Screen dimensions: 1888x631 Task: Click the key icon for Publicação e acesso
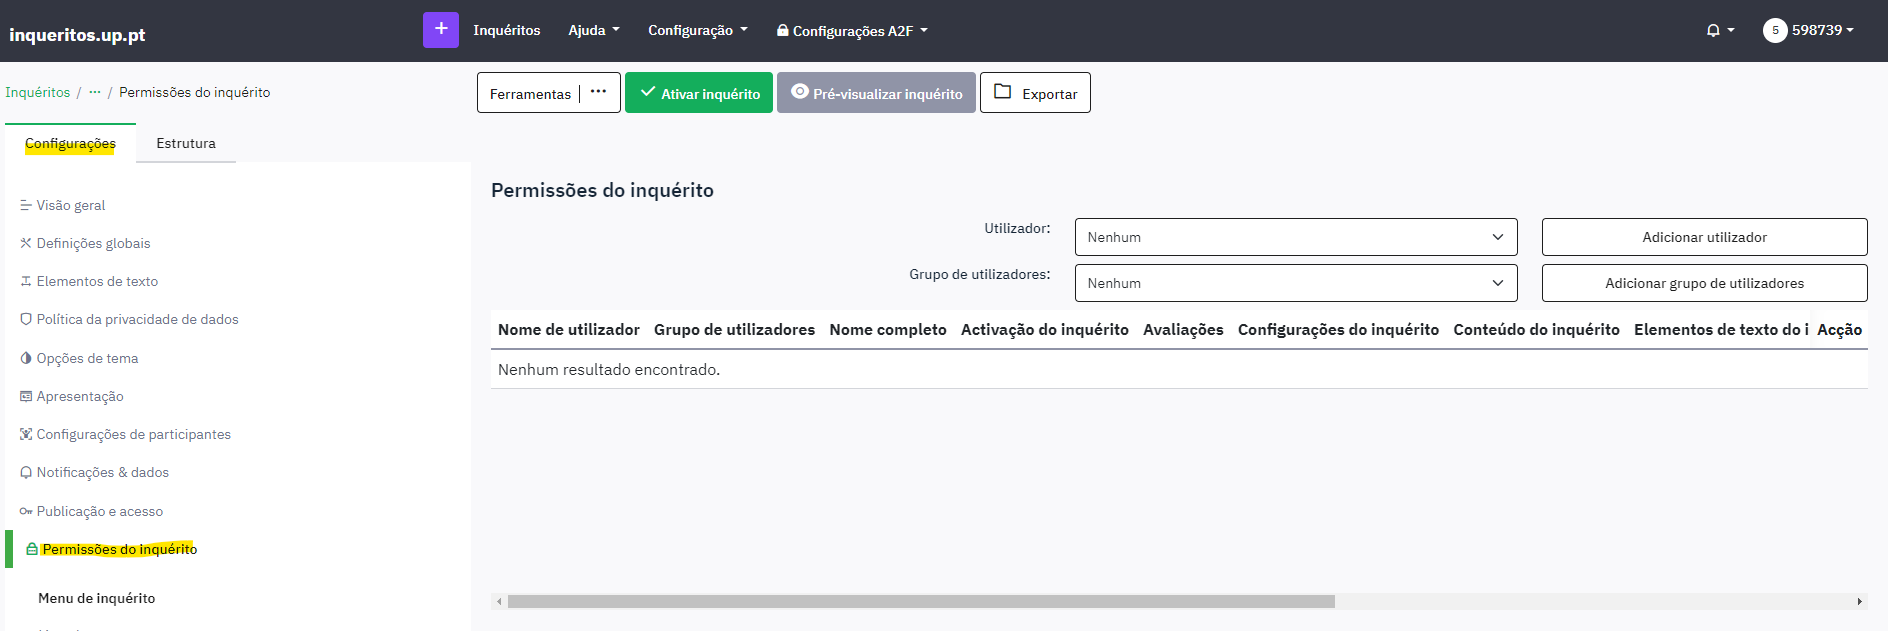pyautogui.click(x=26, y=511)
